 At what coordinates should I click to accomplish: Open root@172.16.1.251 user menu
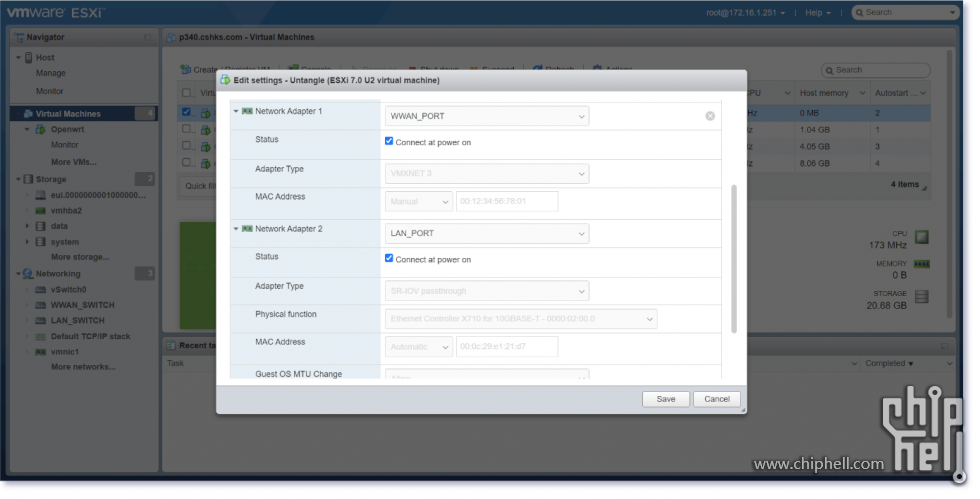[745, 13]
